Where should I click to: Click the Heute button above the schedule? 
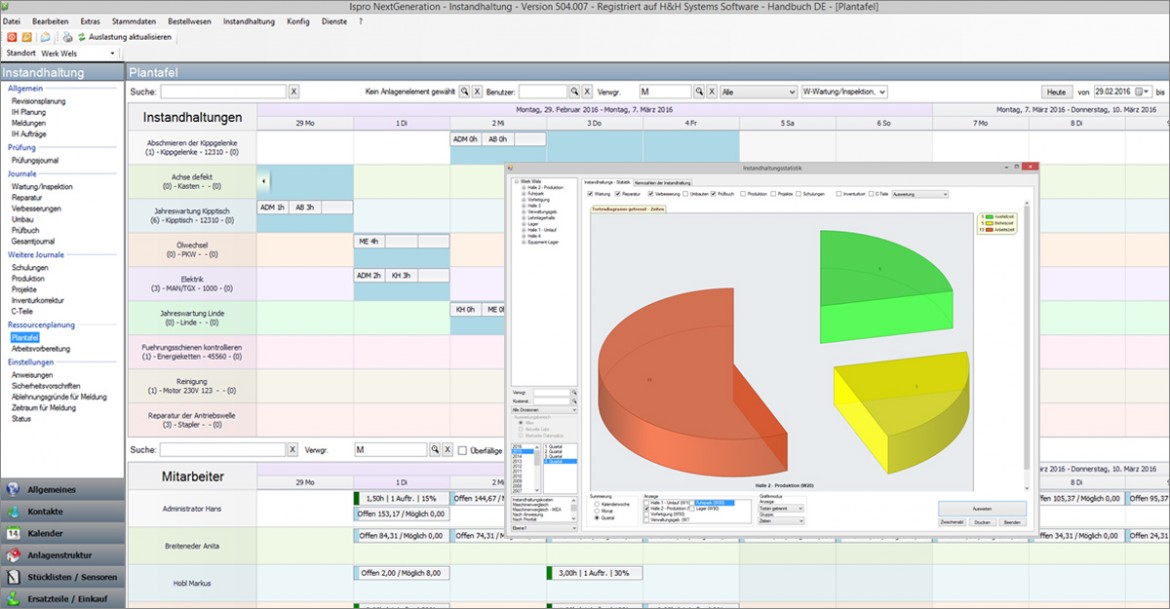tap(1057, 90)
